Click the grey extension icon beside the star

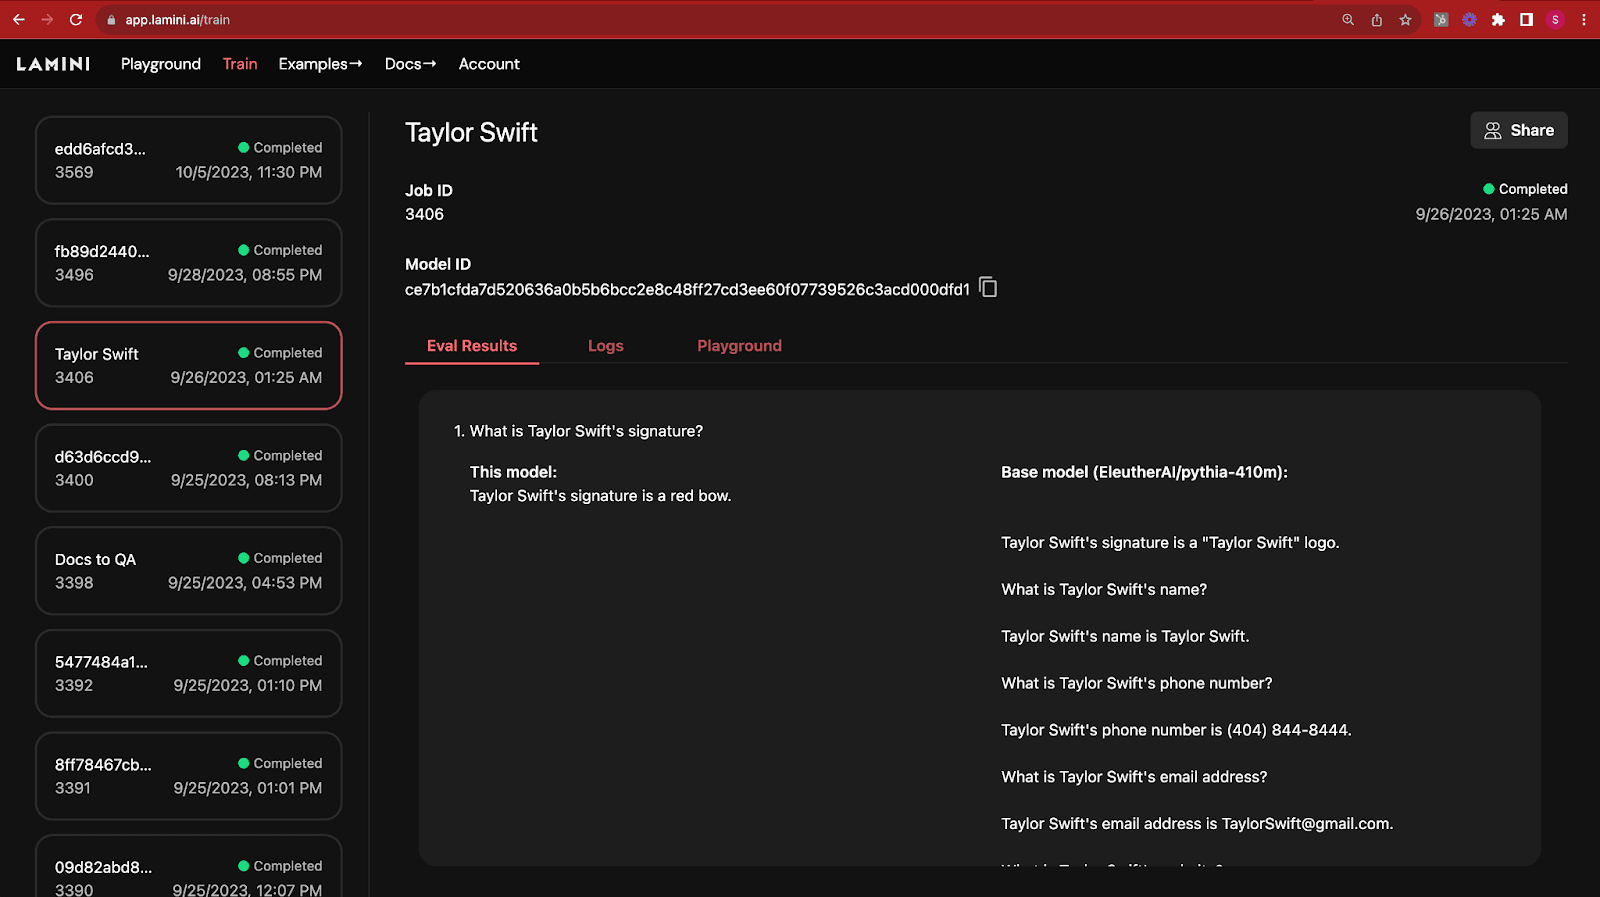pos(1441,20)
